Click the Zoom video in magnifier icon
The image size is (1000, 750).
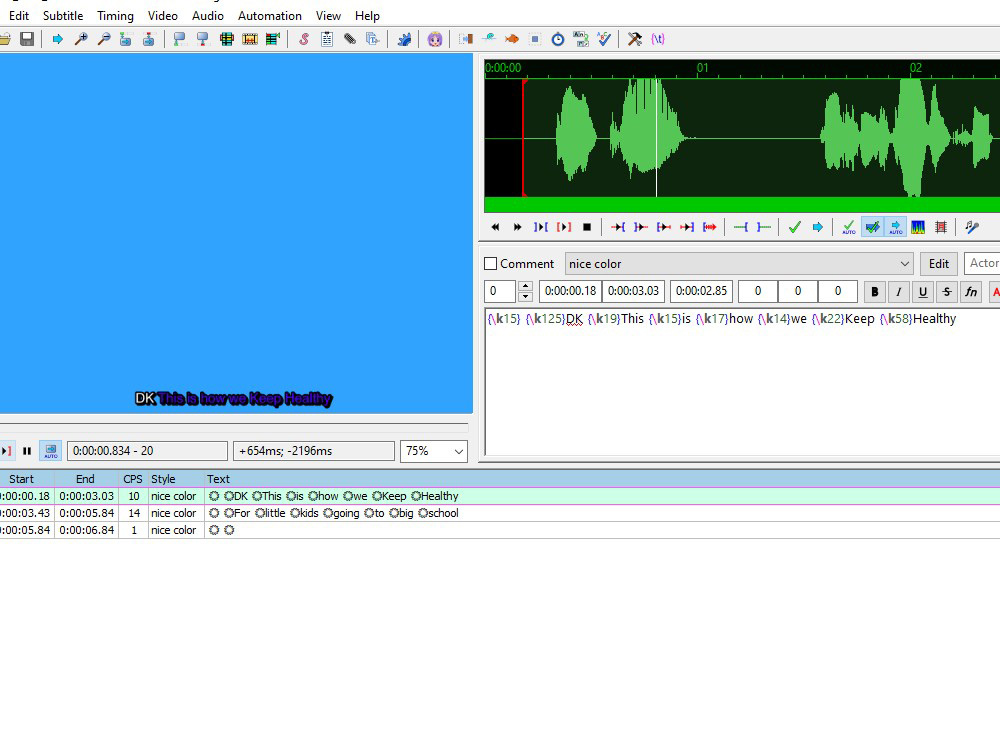80,39
